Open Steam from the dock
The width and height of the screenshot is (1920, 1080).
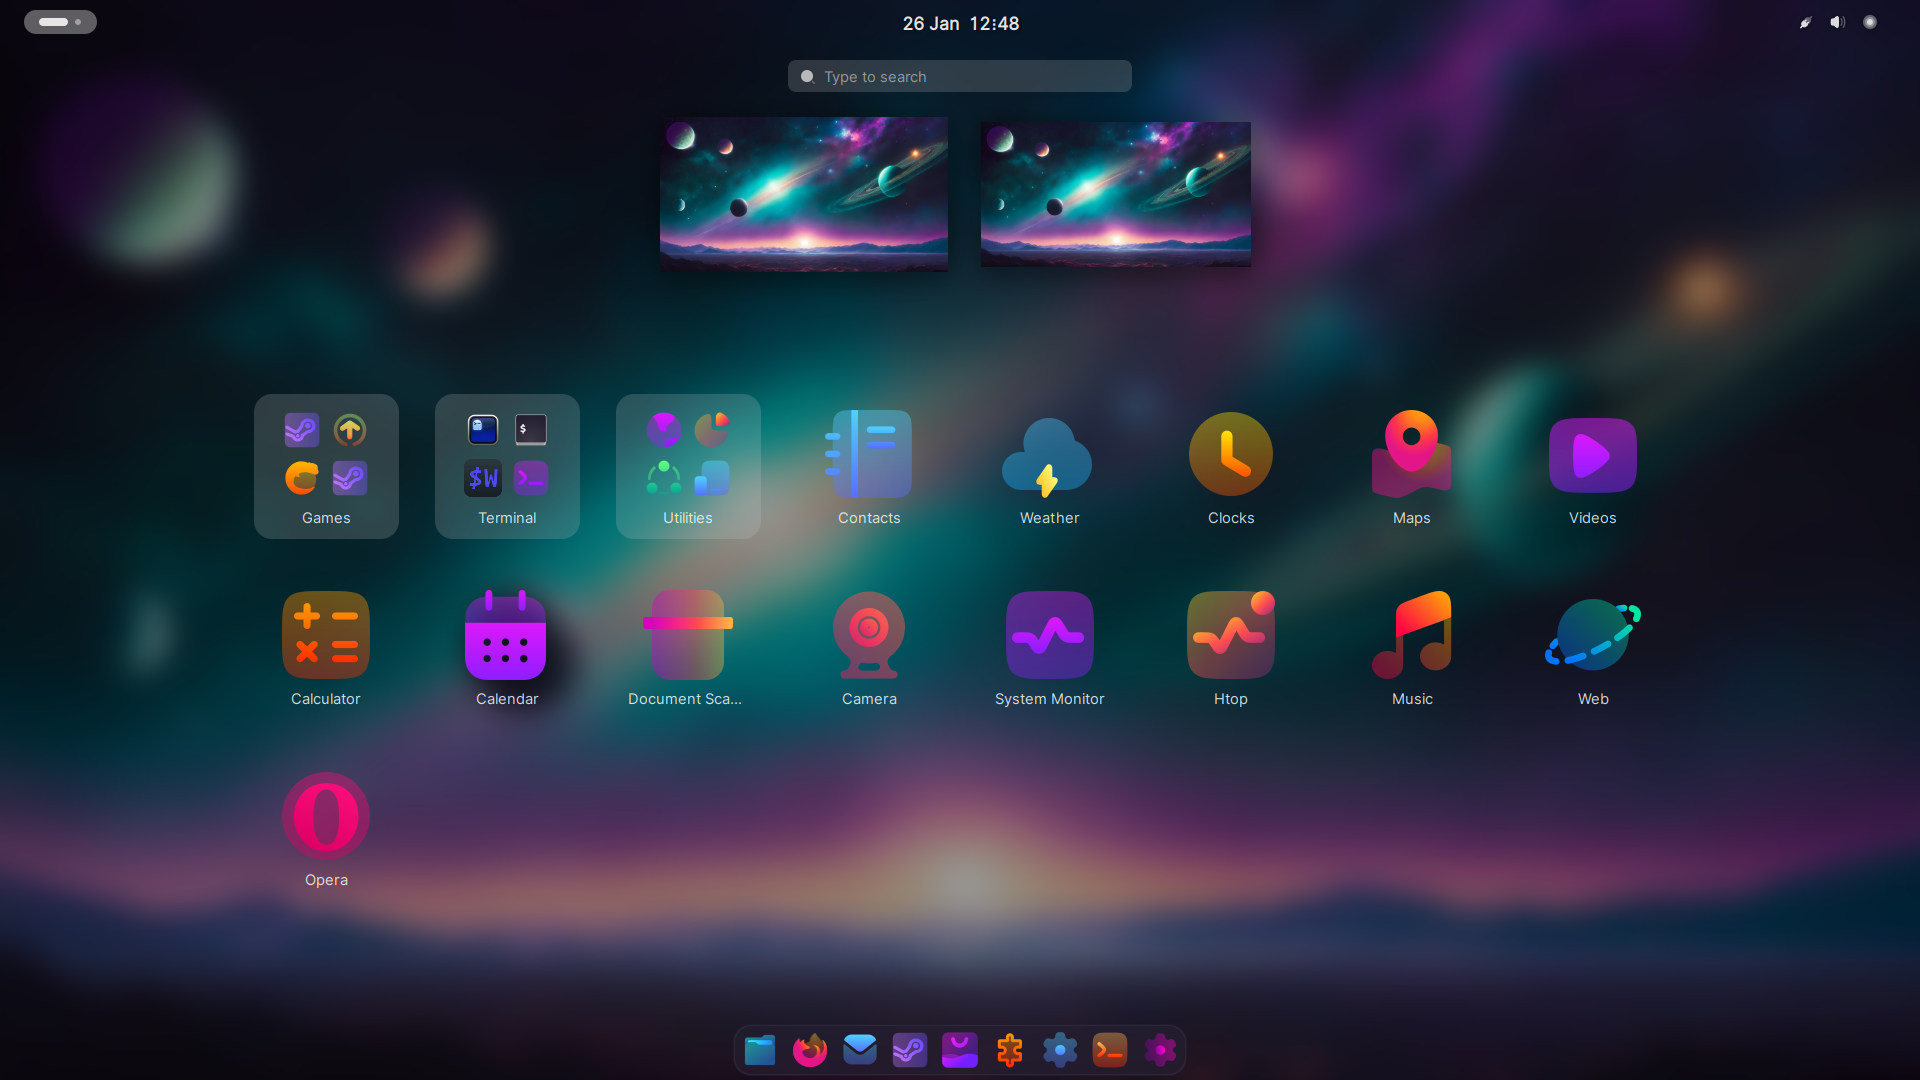pyautogui.click(x=910, y=1050)
